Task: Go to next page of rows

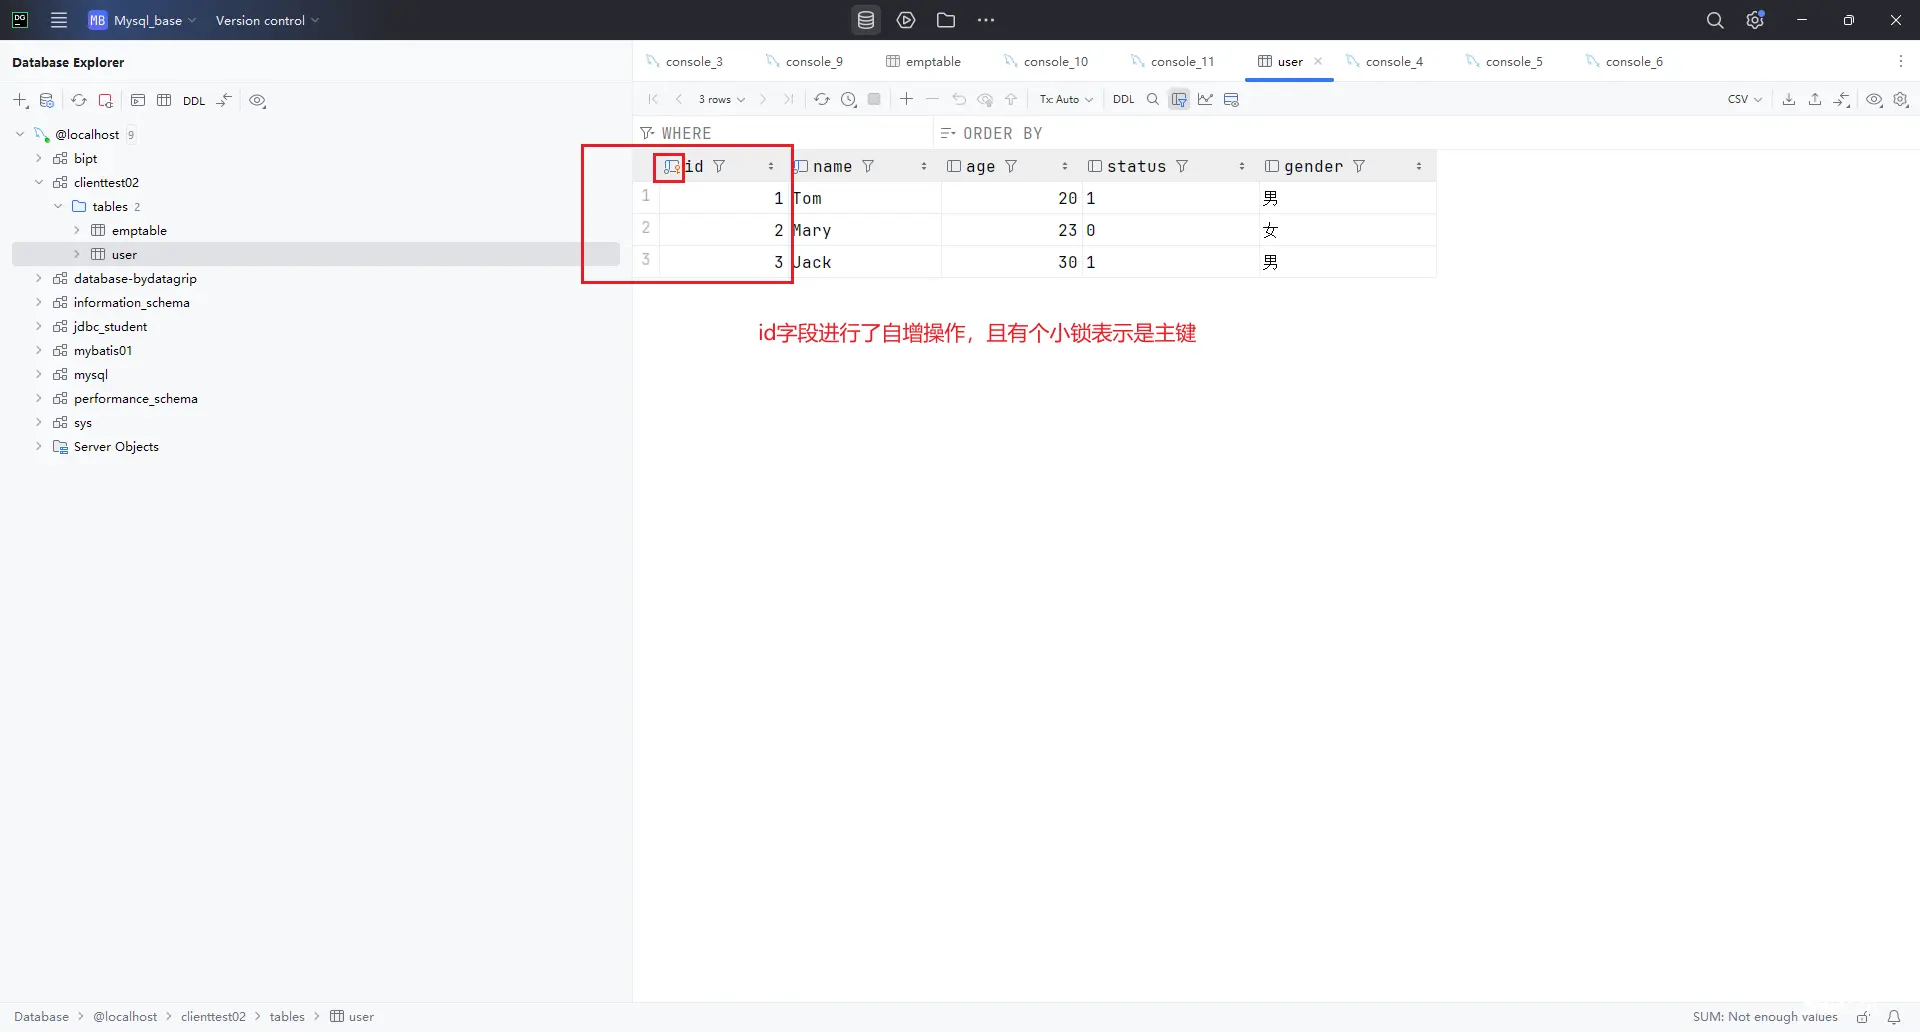Action: (763, 99)
